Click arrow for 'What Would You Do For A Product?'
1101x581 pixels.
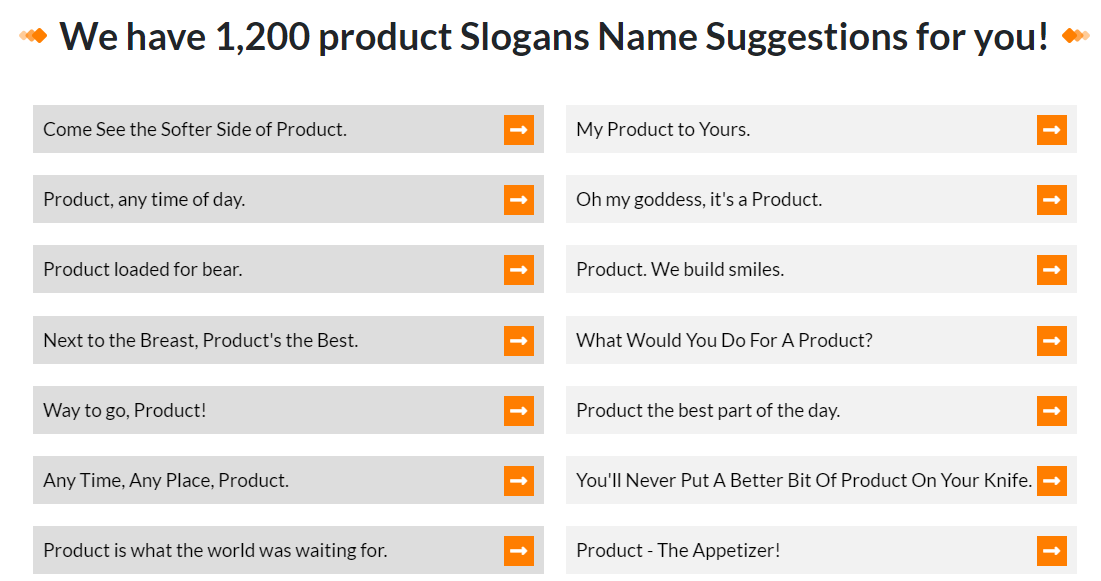click(1051, 341)
